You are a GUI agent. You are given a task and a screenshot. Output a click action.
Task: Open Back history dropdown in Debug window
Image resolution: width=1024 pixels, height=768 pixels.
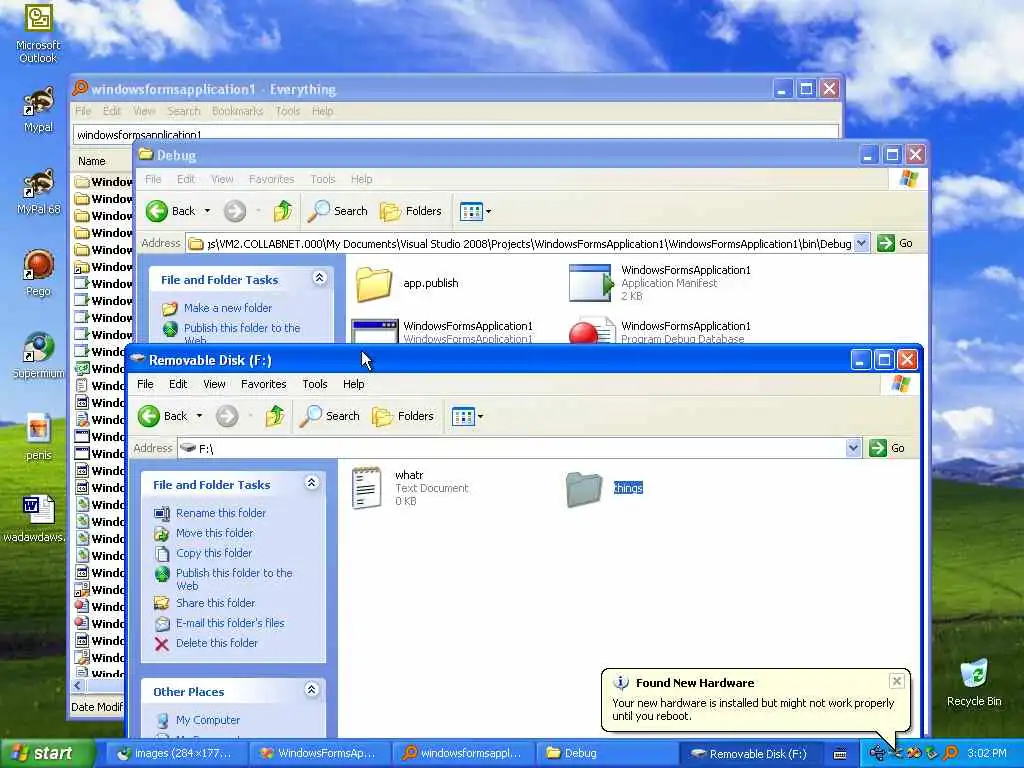tap(207, 211)
